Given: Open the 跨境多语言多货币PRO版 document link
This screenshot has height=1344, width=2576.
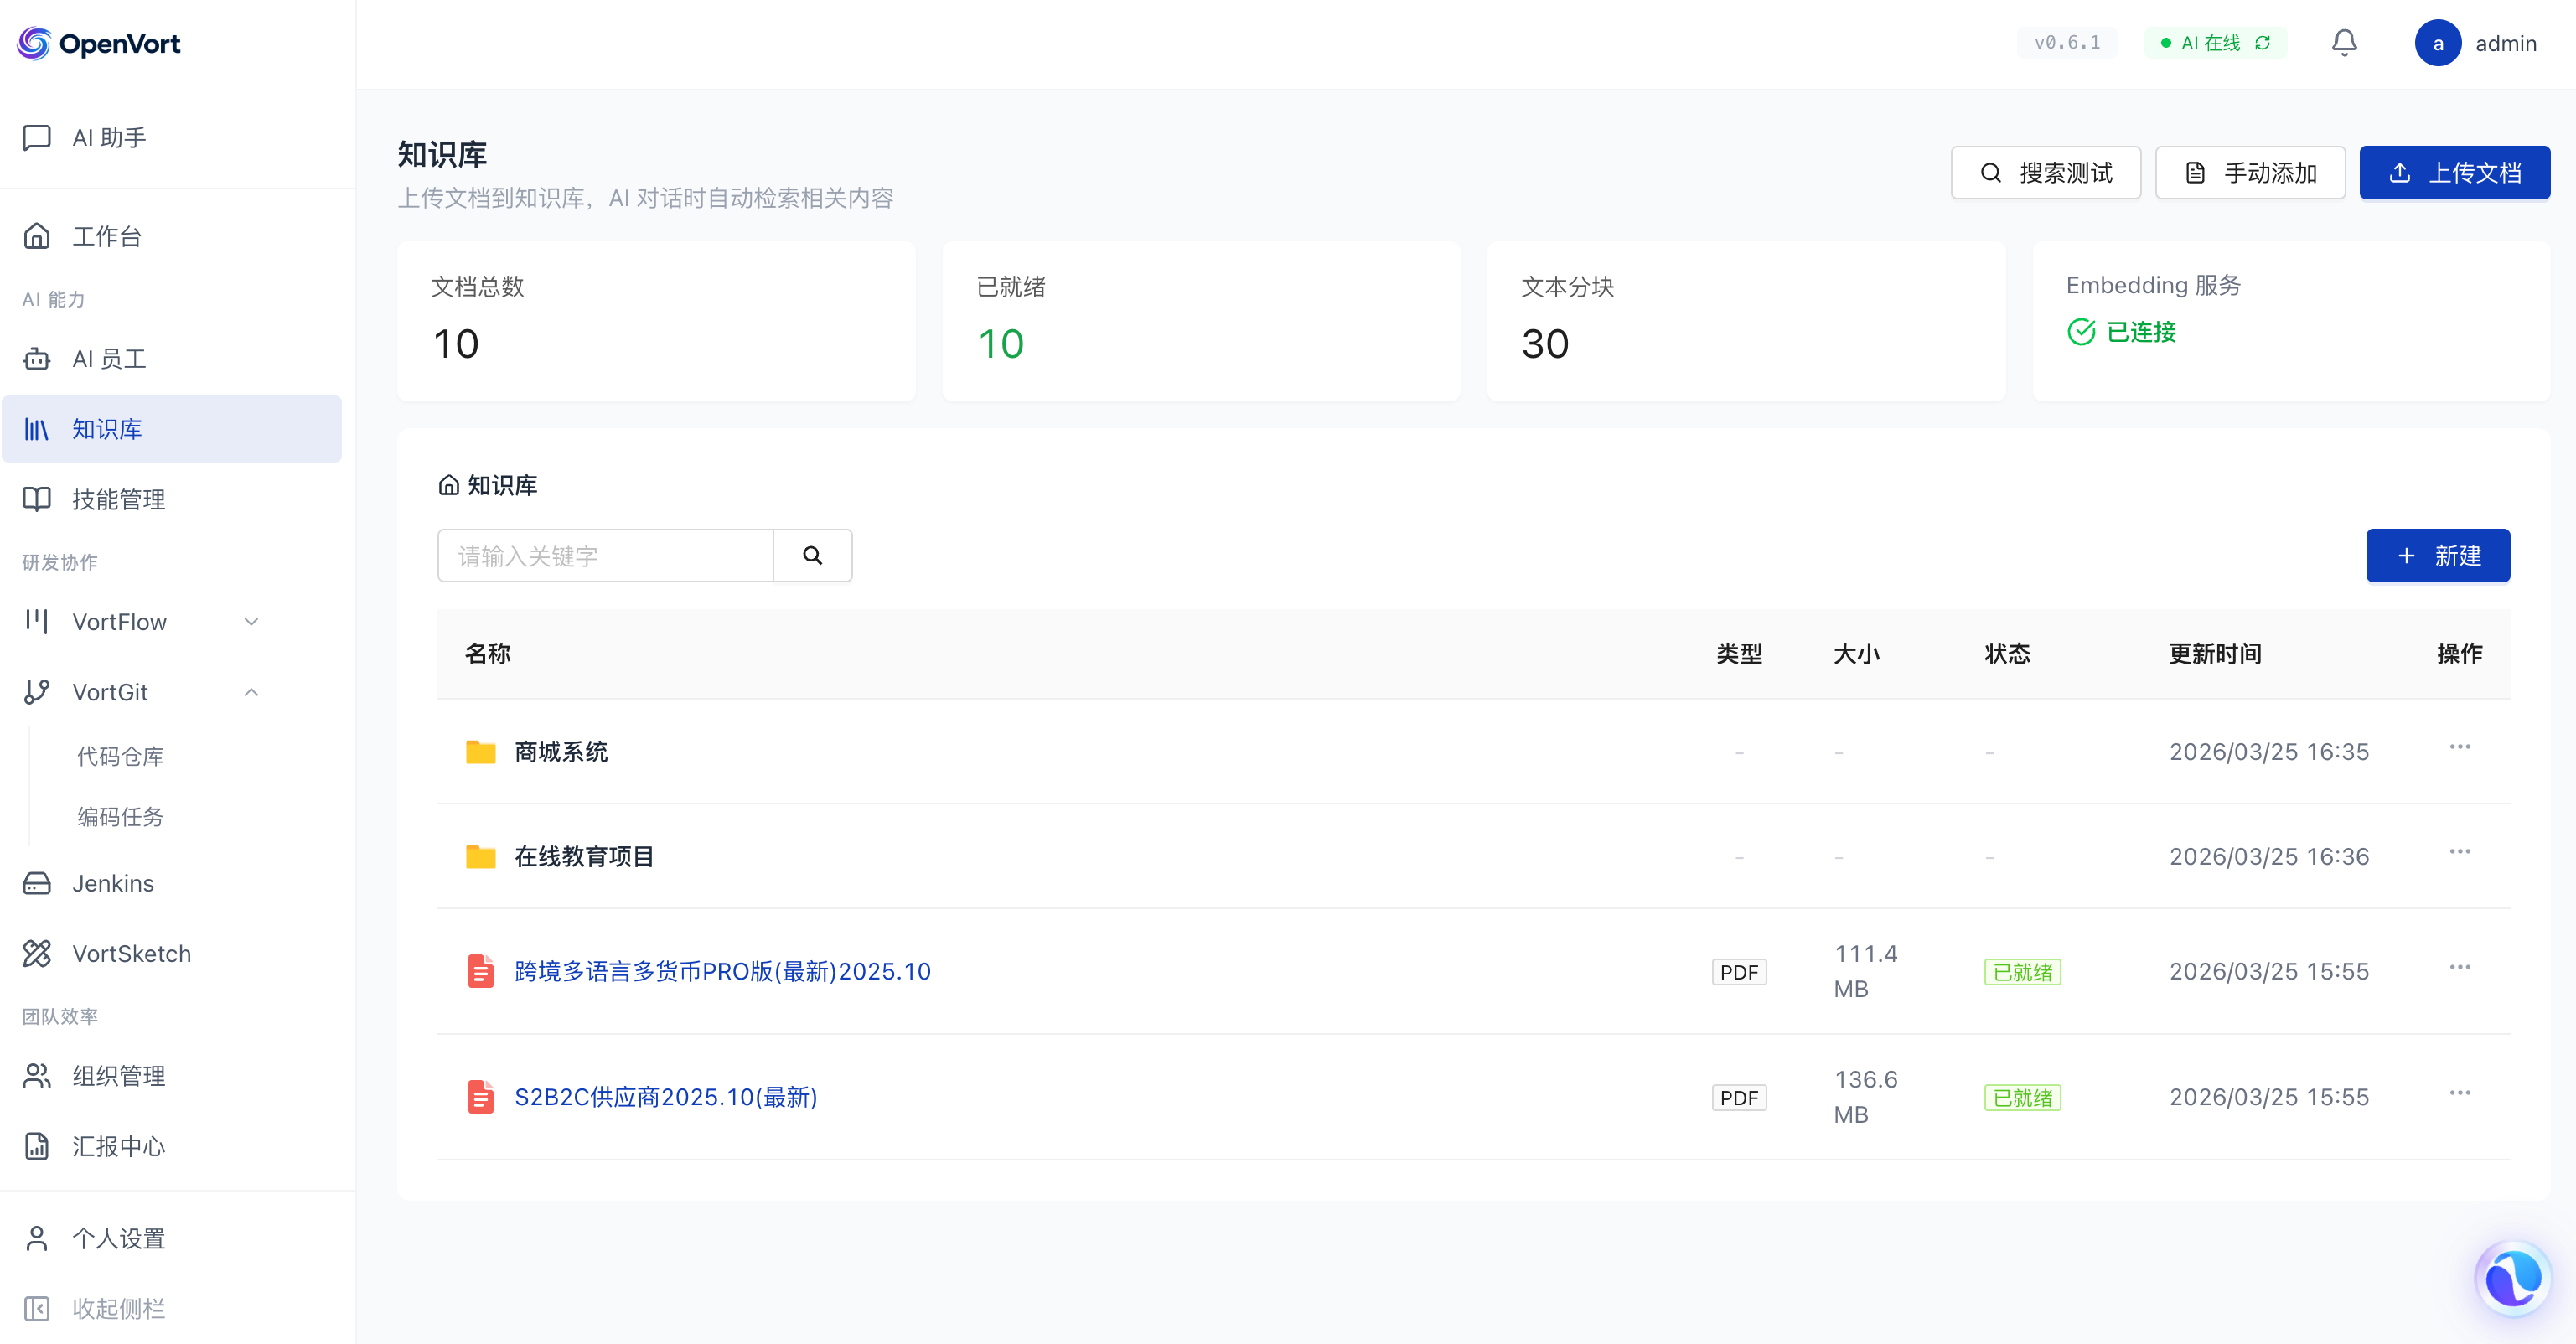Looking at the screenshot, I should 722,971.
